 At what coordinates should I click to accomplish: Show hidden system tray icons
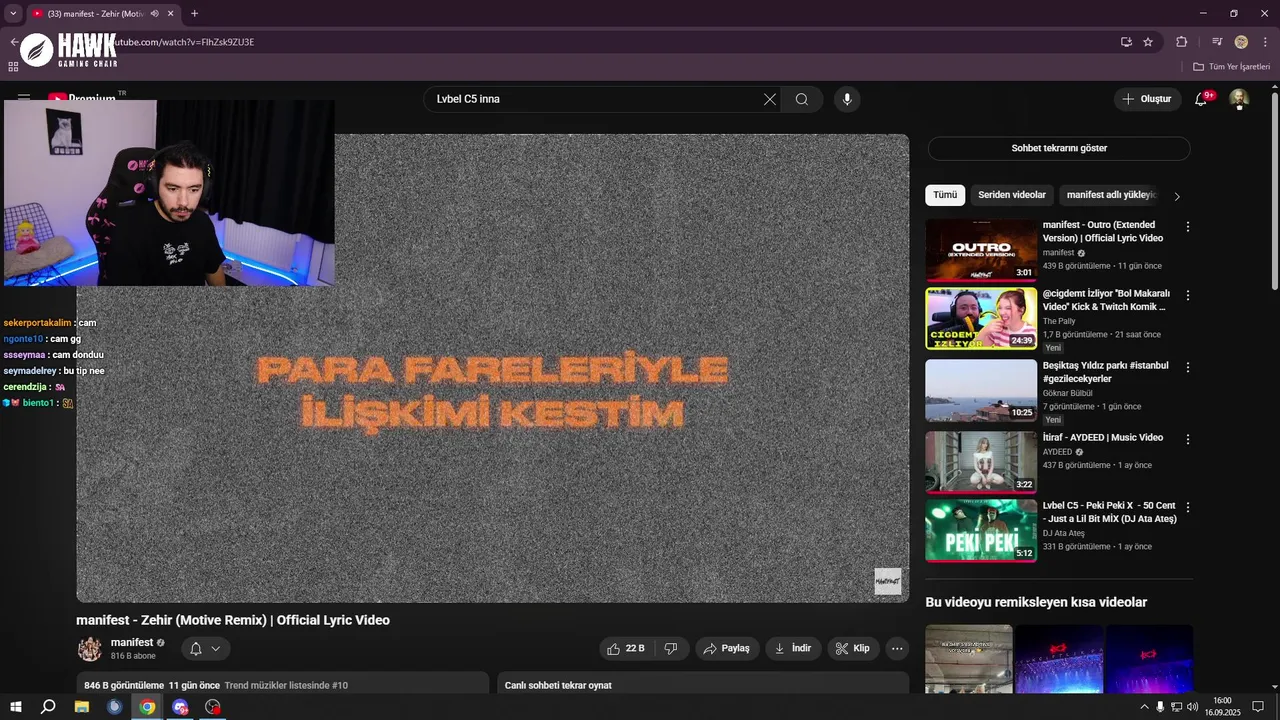click(1144, 707)
